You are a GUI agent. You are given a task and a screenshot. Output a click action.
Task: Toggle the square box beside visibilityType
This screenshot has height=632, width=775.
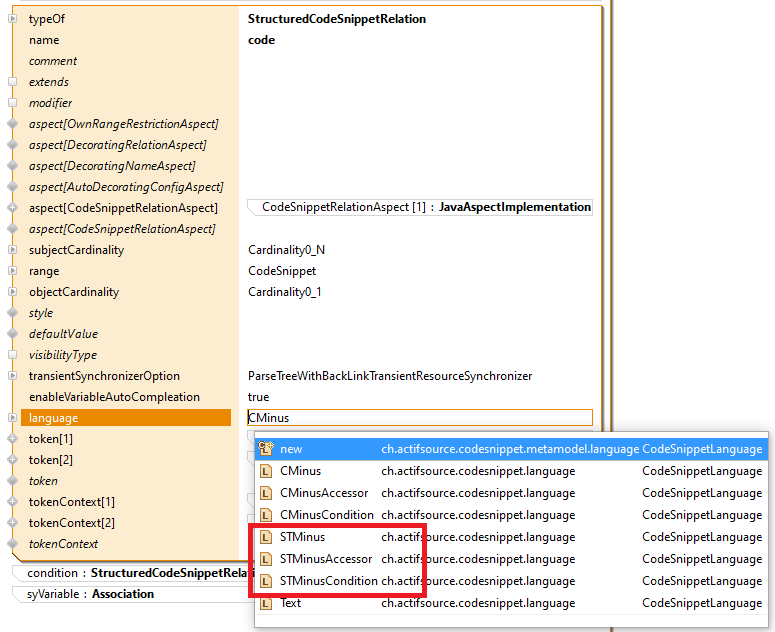[13, 355]
